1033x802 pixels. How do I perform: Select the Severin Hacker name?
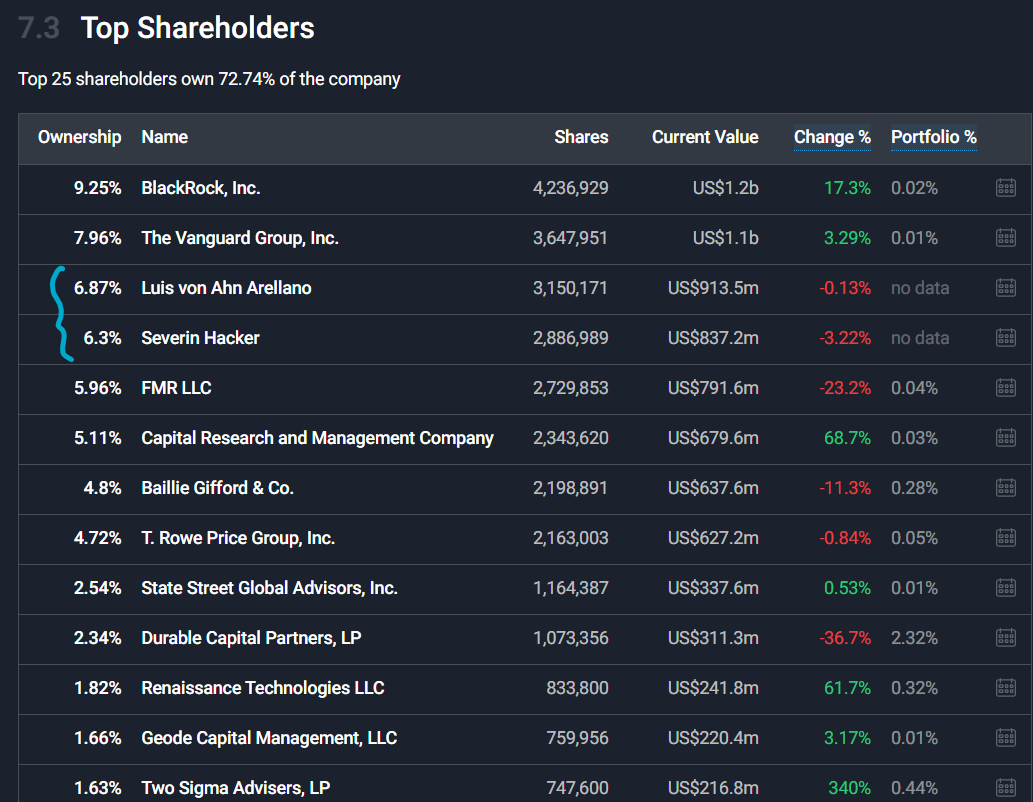(x=200, y=338)
